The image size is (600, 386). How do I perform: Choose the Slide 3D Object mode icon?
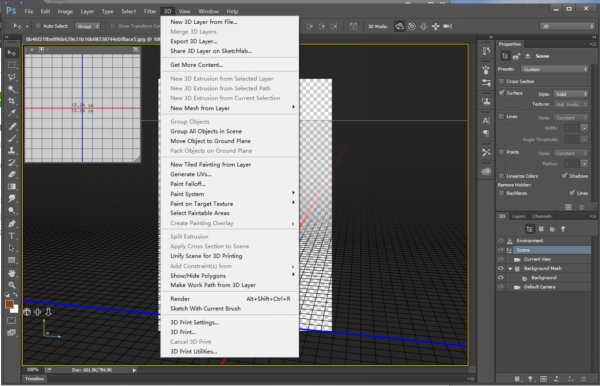pyautogui.click(x=435, y=26)
